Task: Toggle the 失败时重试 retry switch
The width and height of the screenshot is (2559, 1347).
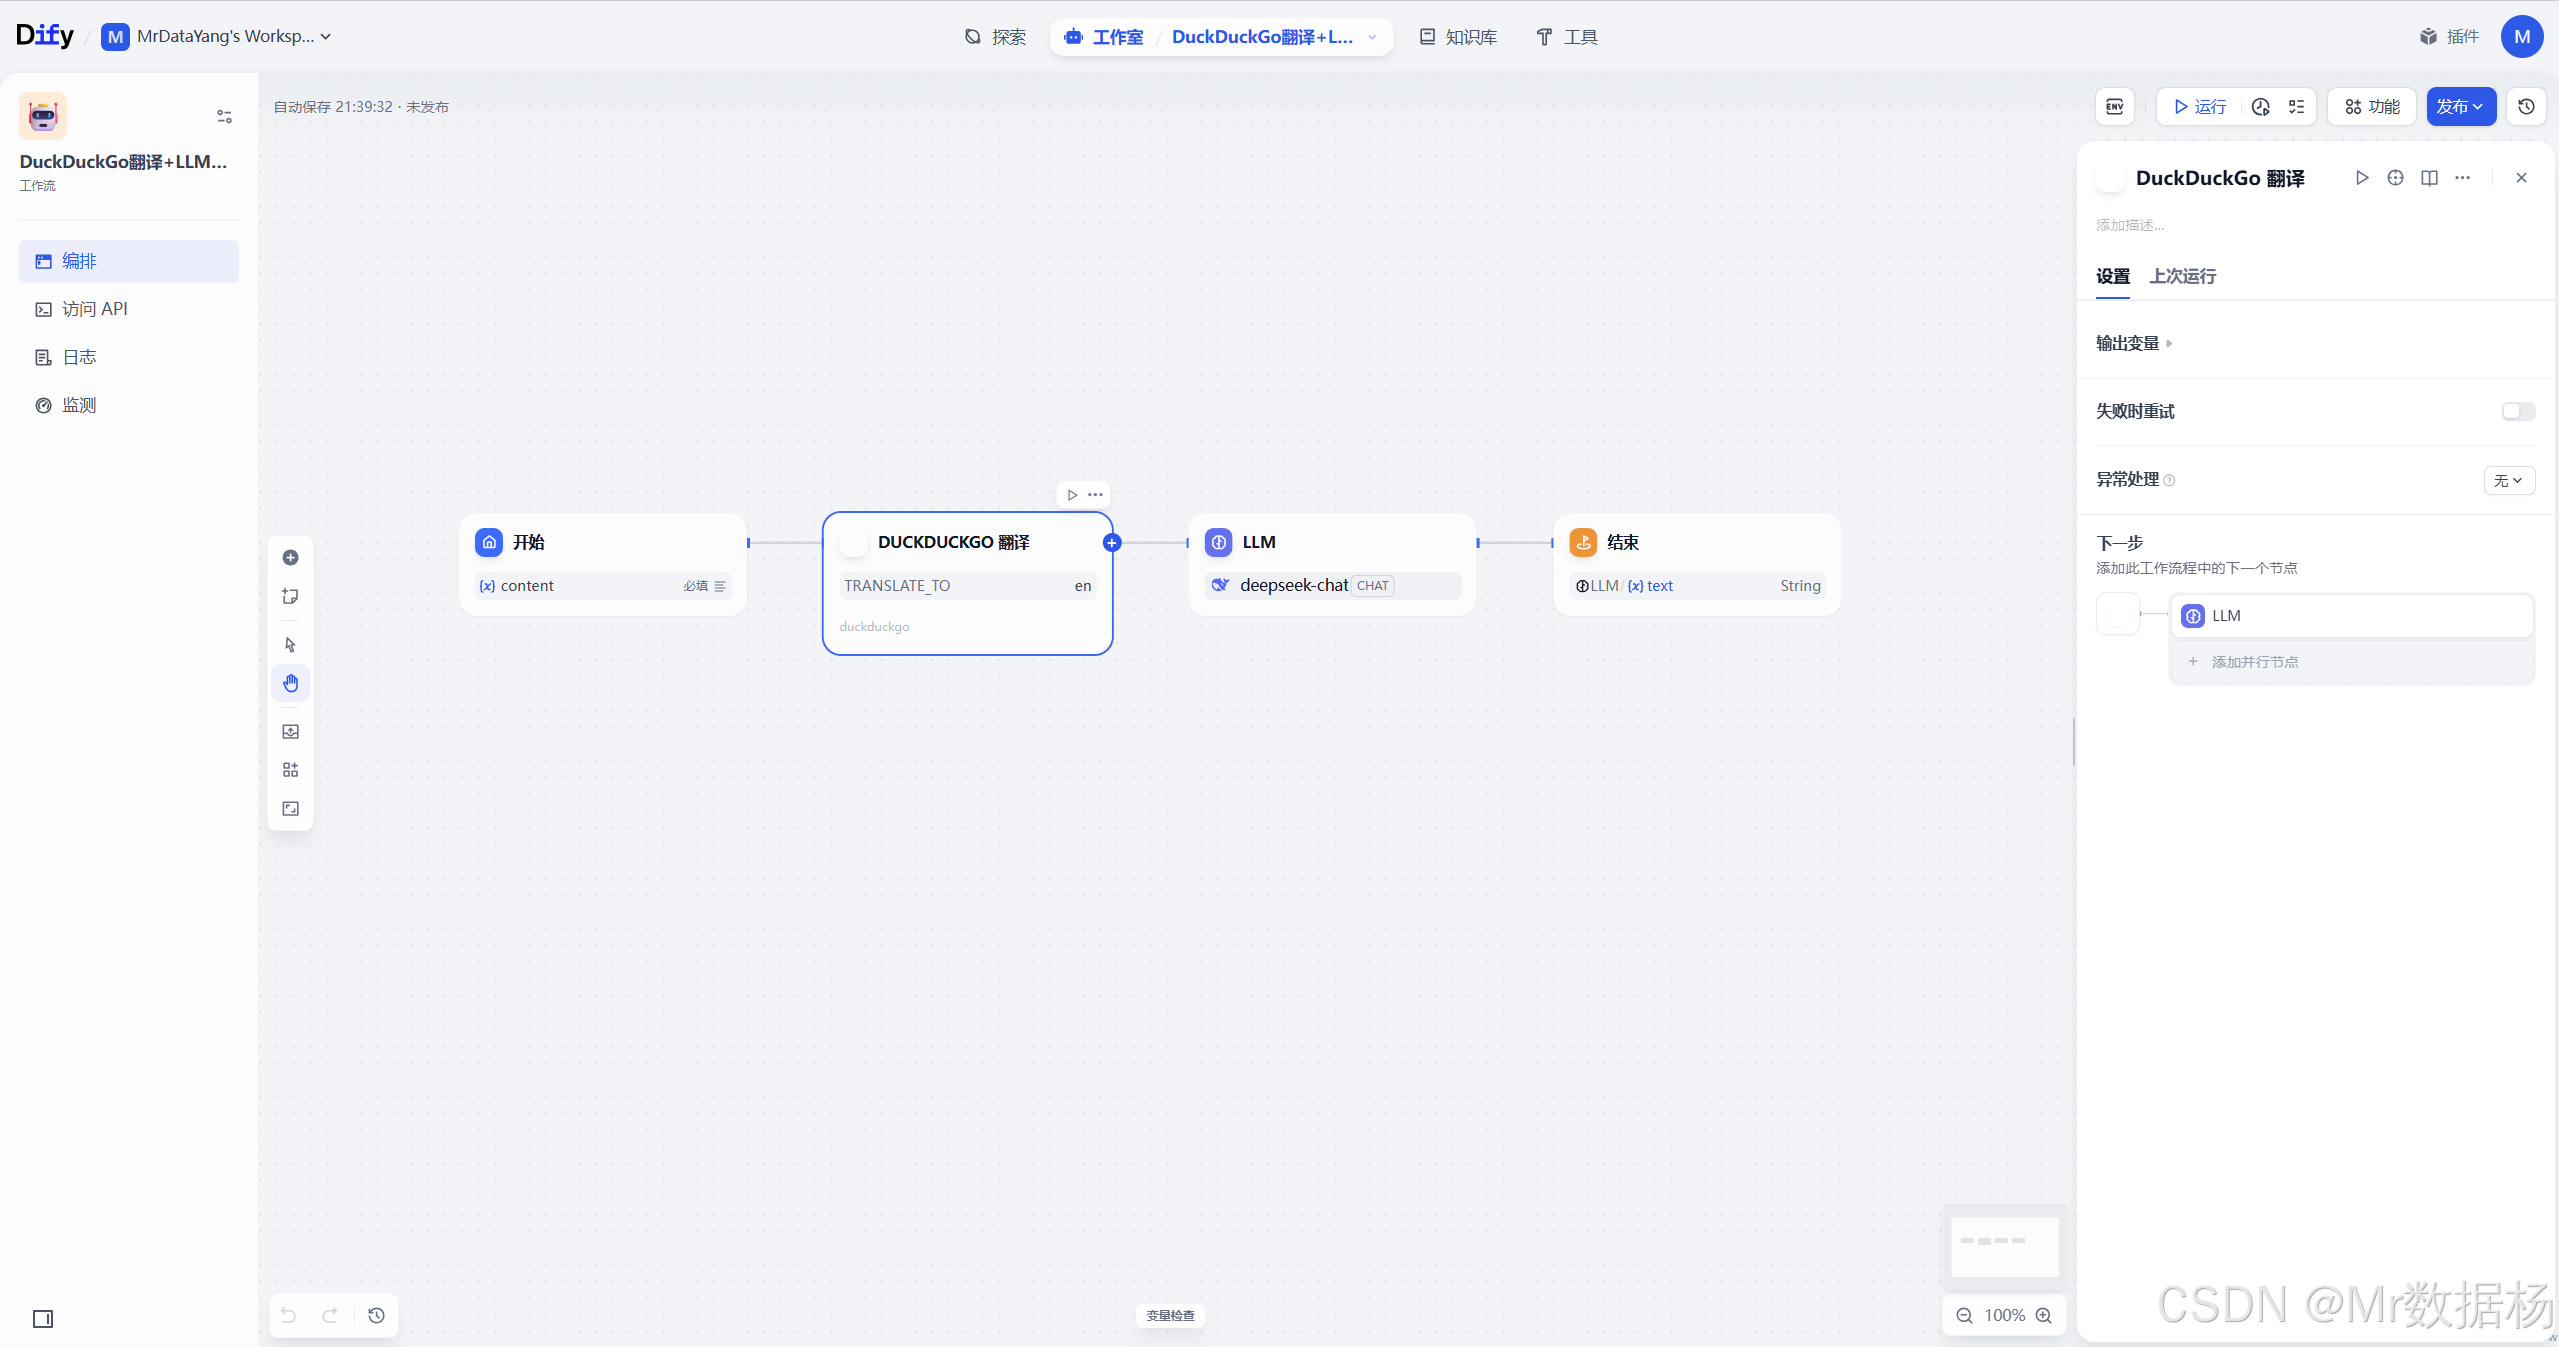Action: click(2518, 412)
